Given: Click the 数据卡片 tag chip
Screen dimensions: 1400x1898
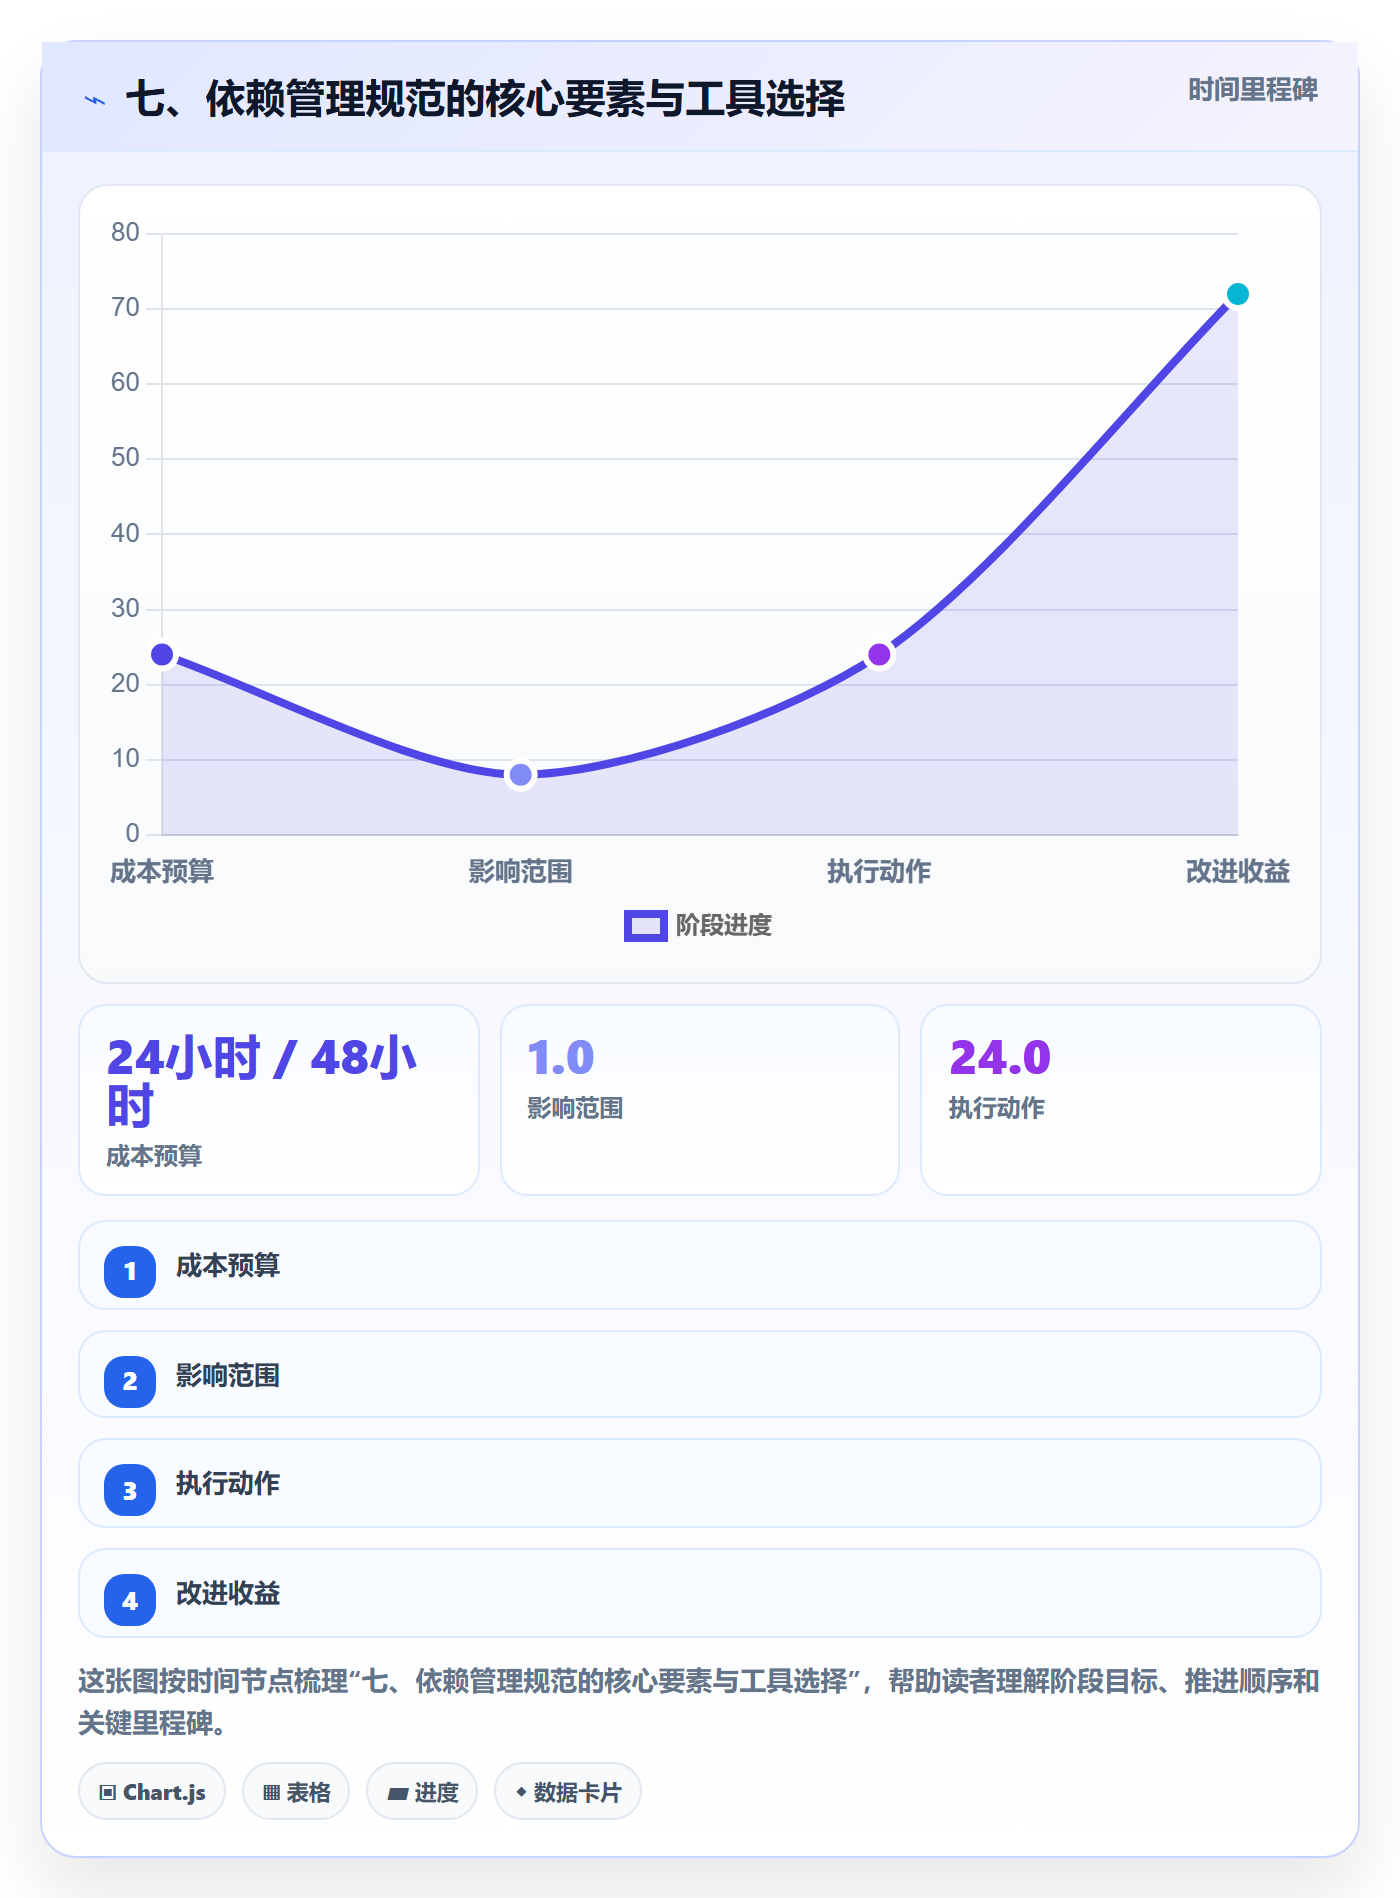Looking at the screenshot, I should [568, 1792].
